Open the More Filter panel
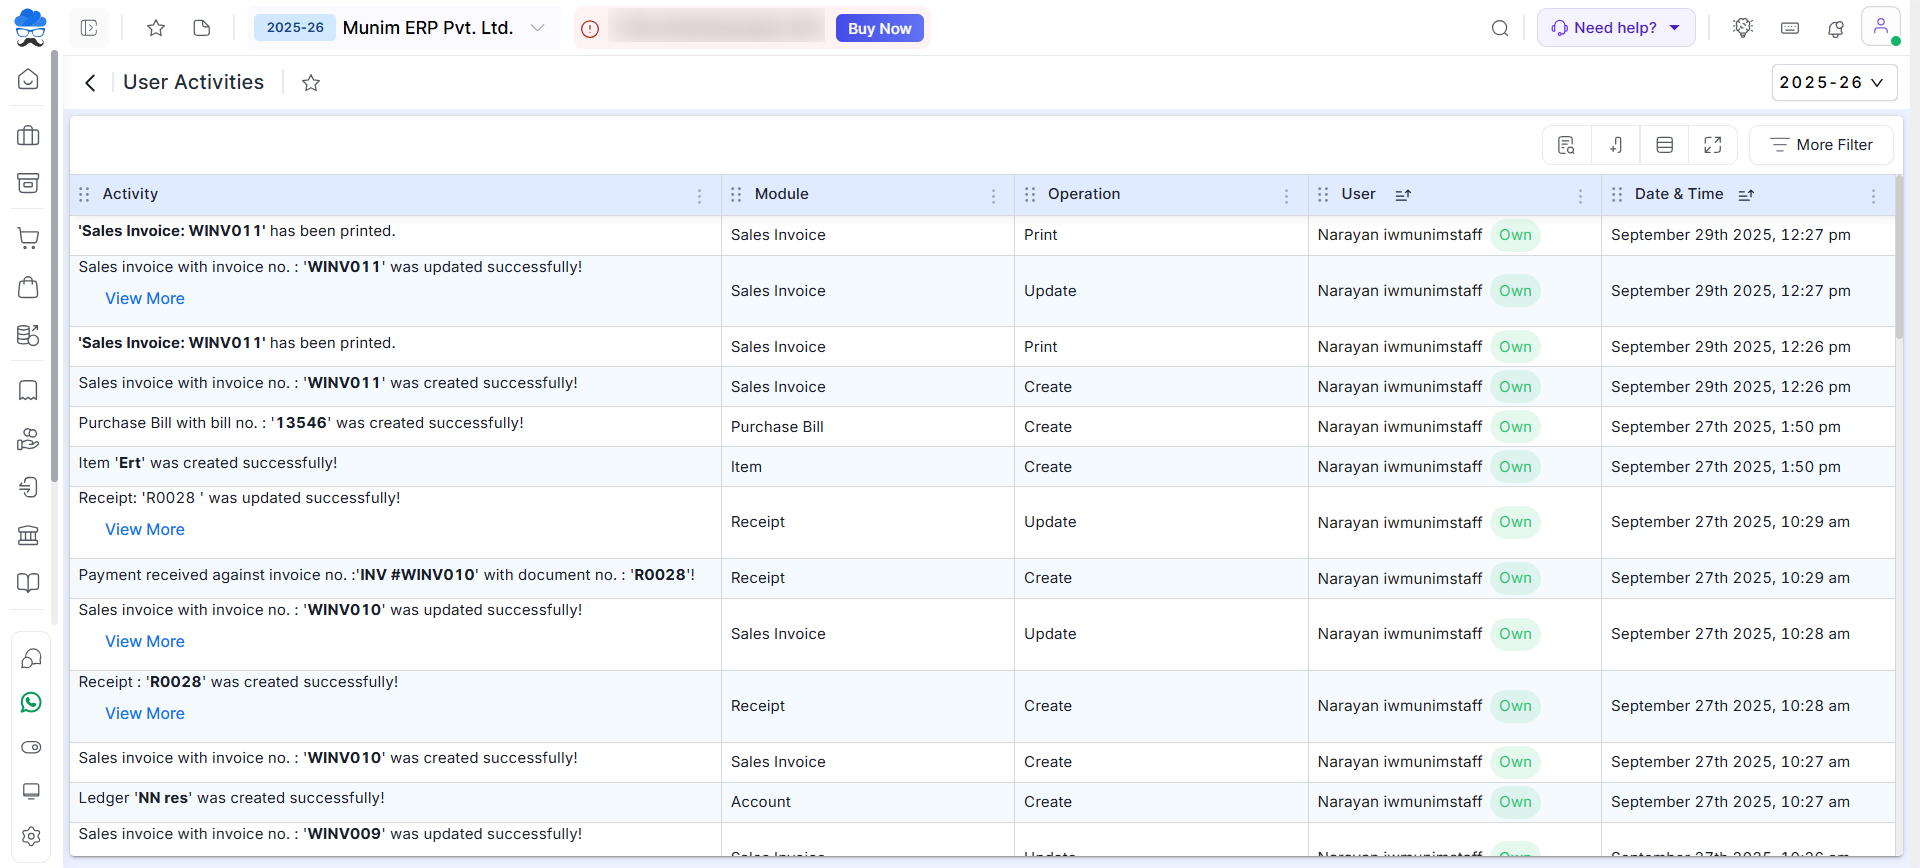Screen dimensions: 1920x868 [1820, 145]
